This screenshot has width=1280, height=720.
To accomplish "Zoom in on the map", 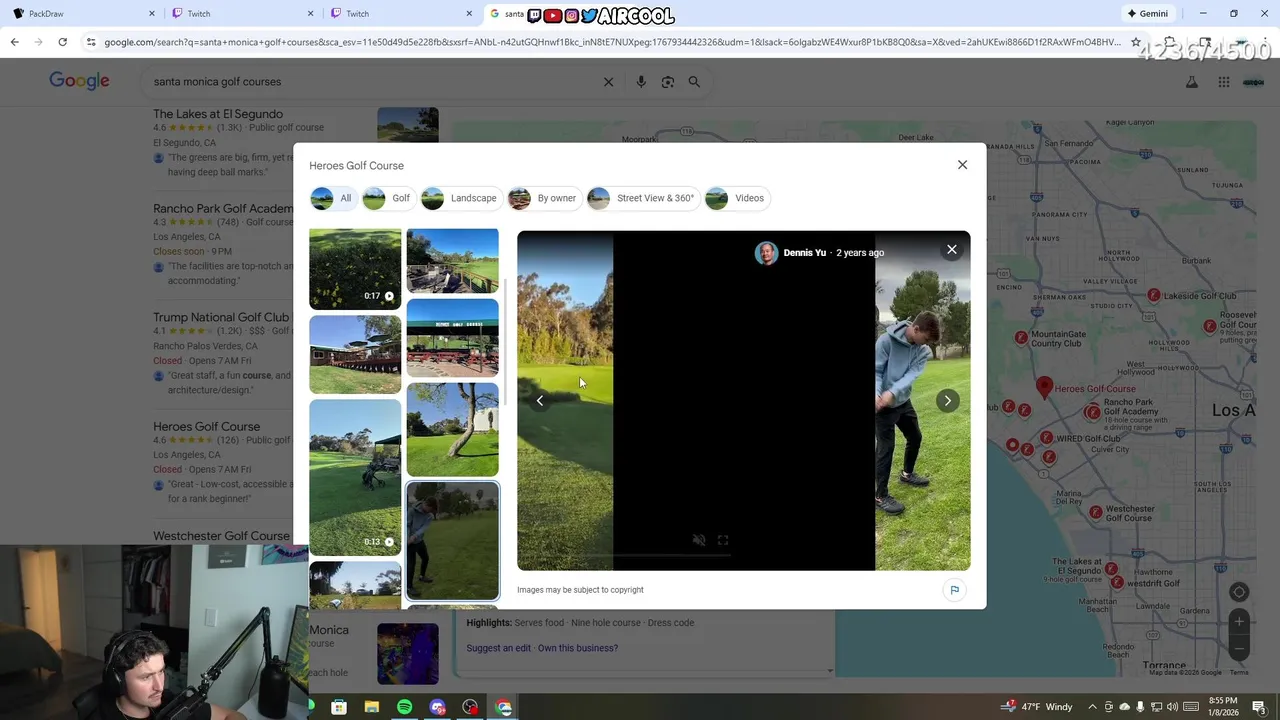I will click(x=1239, y=622).
